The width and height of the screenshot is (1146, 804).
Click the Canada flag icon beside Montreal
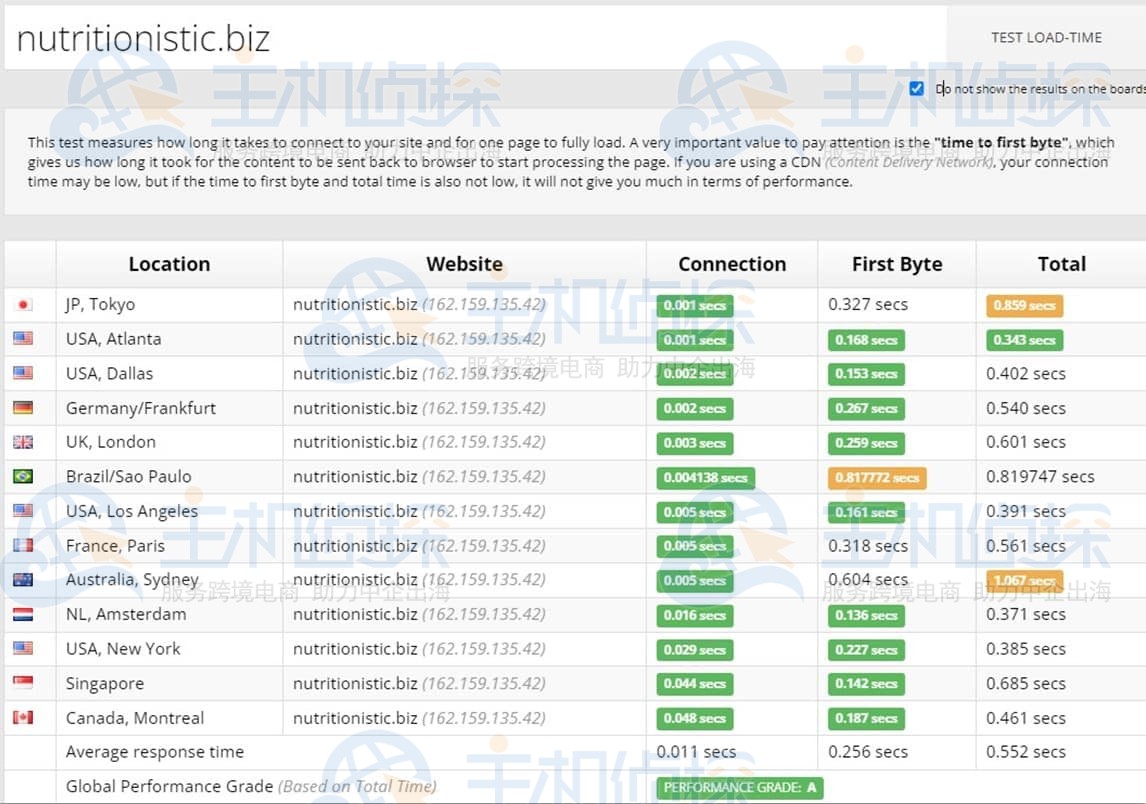pyautogui.click(x=23, y=718)
